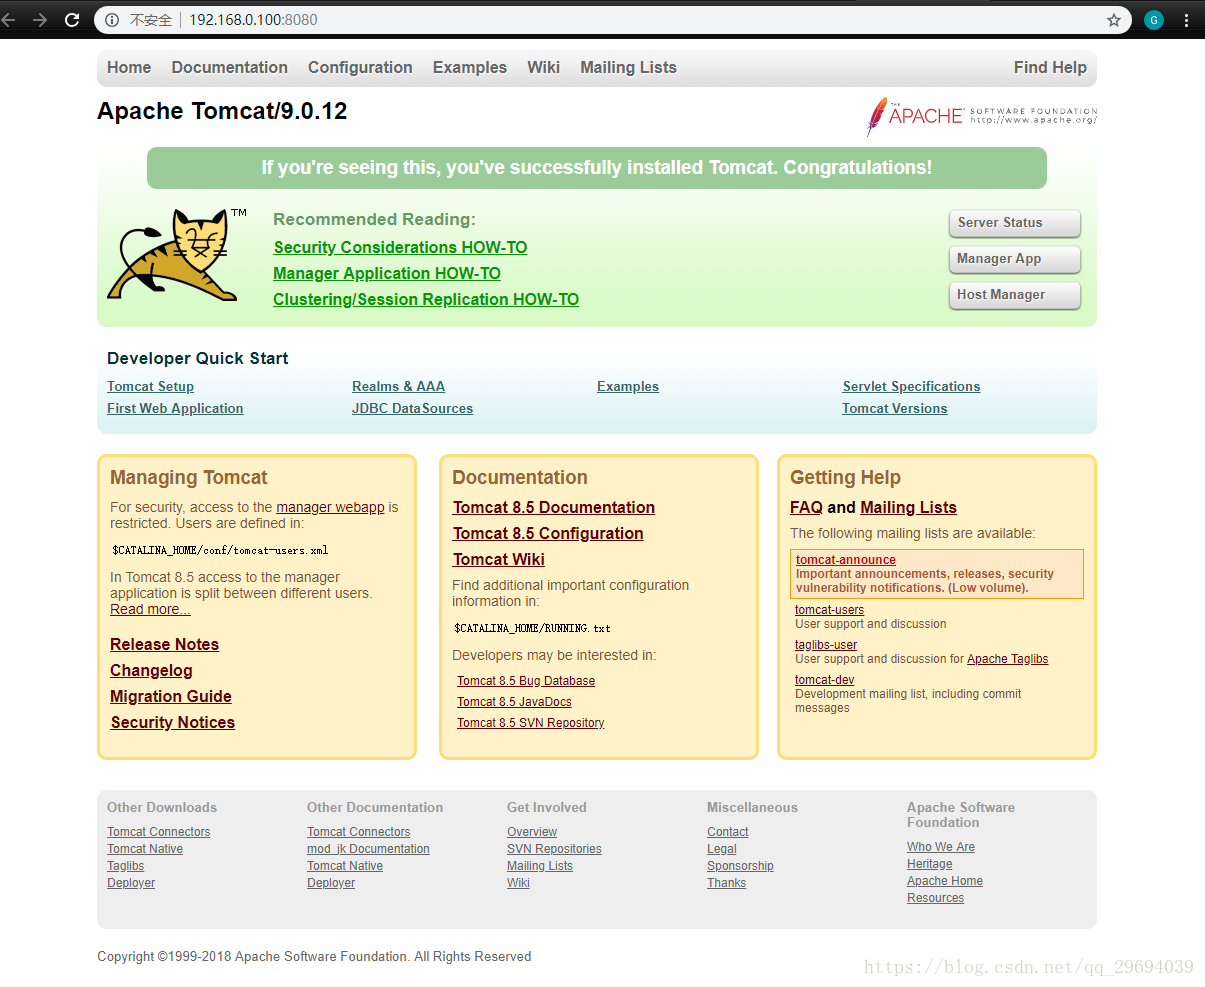
Task: Open the tomcat-dev mailing list link
Action: pos(824,680)
